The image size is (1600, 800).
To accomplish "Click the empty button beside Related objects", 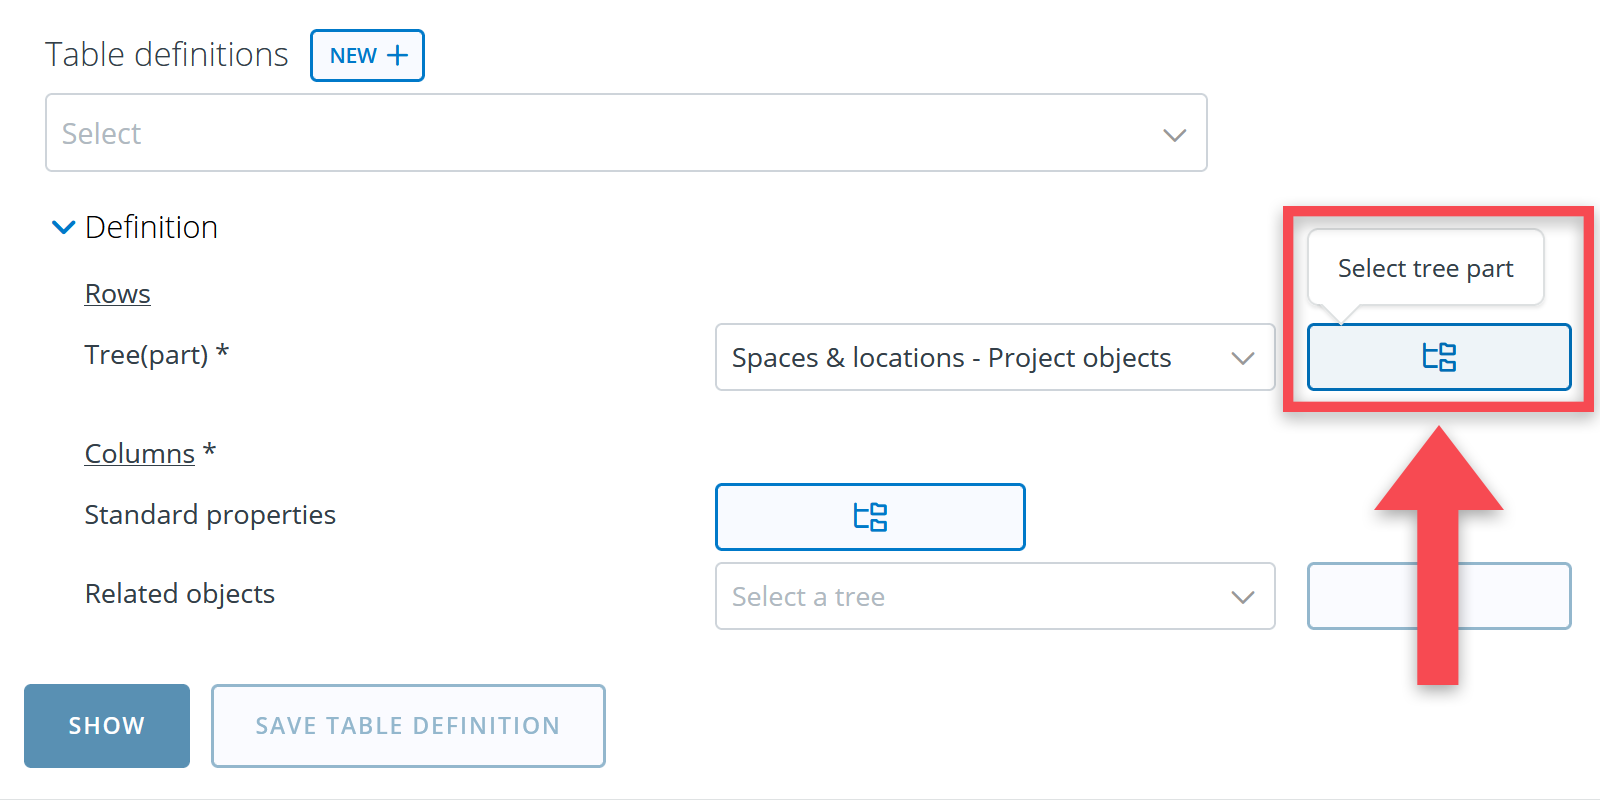I will (x=1362, y=596).
